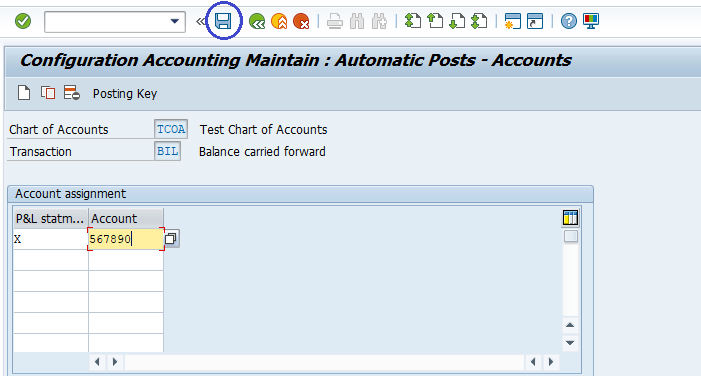Click right scroll arrow under Account column
Screen dimensions: 701x376
[x=115, y=362]
